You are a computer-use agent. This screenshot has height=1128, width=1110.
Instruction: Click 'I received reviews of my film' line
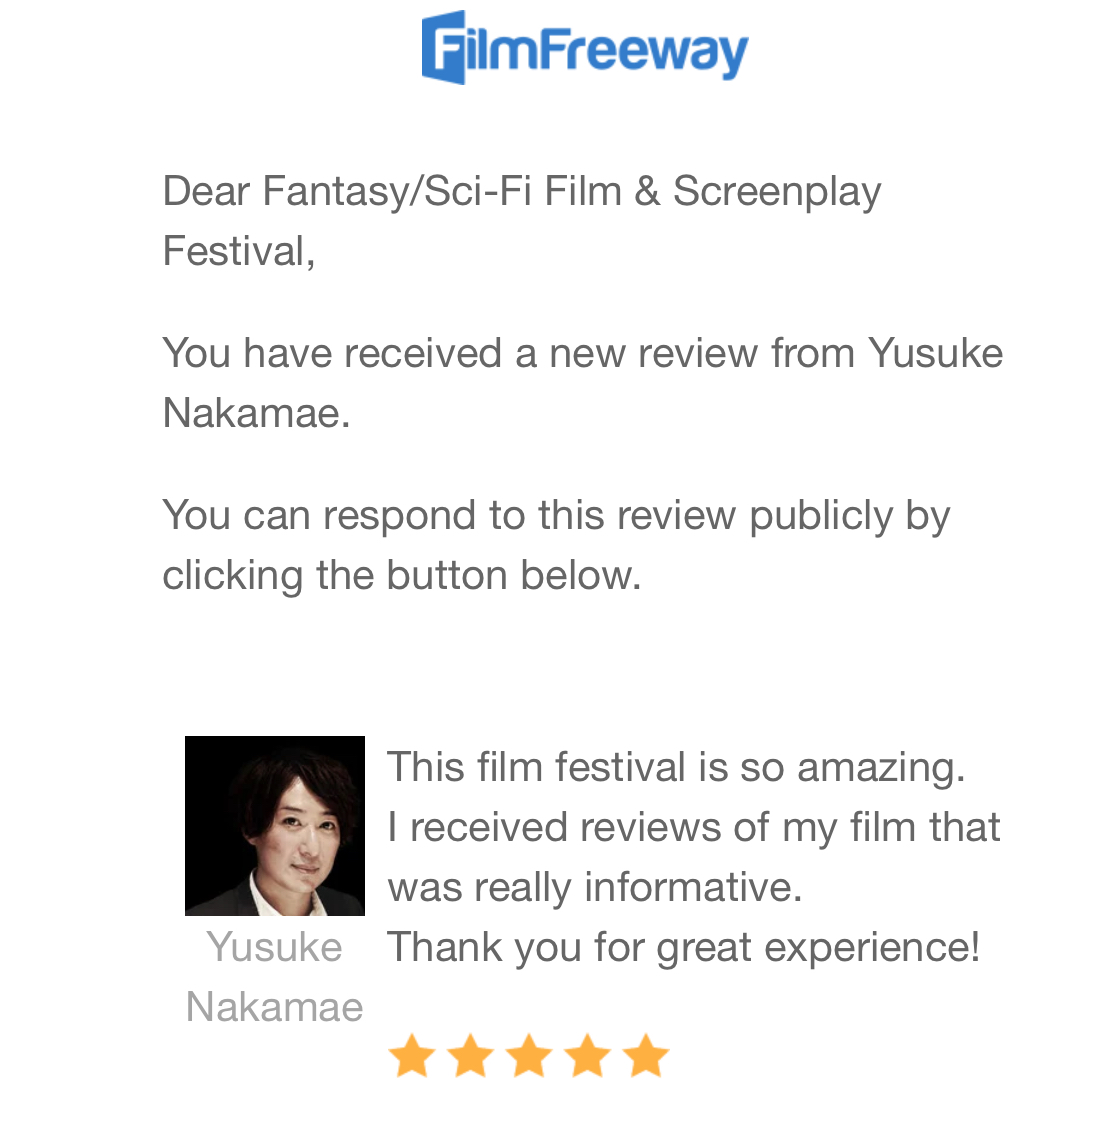click(x=693, y=828)
